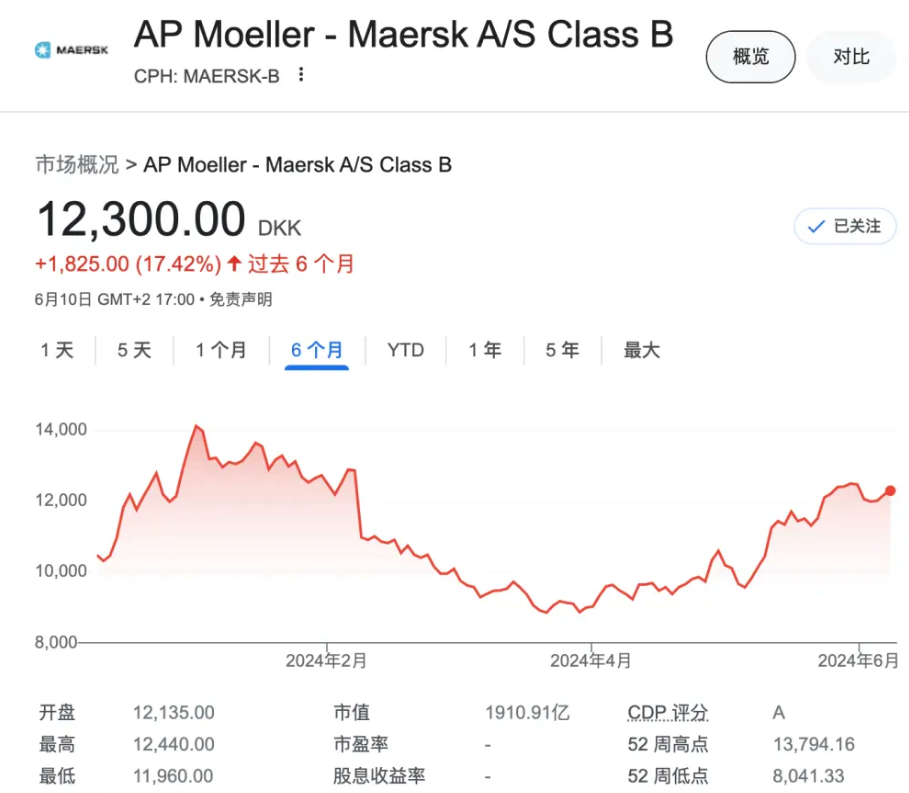Toggle the 已关注 following button
Image resolution: width=909 pixels, height=793 pixels.
click(x=845, y=226)
